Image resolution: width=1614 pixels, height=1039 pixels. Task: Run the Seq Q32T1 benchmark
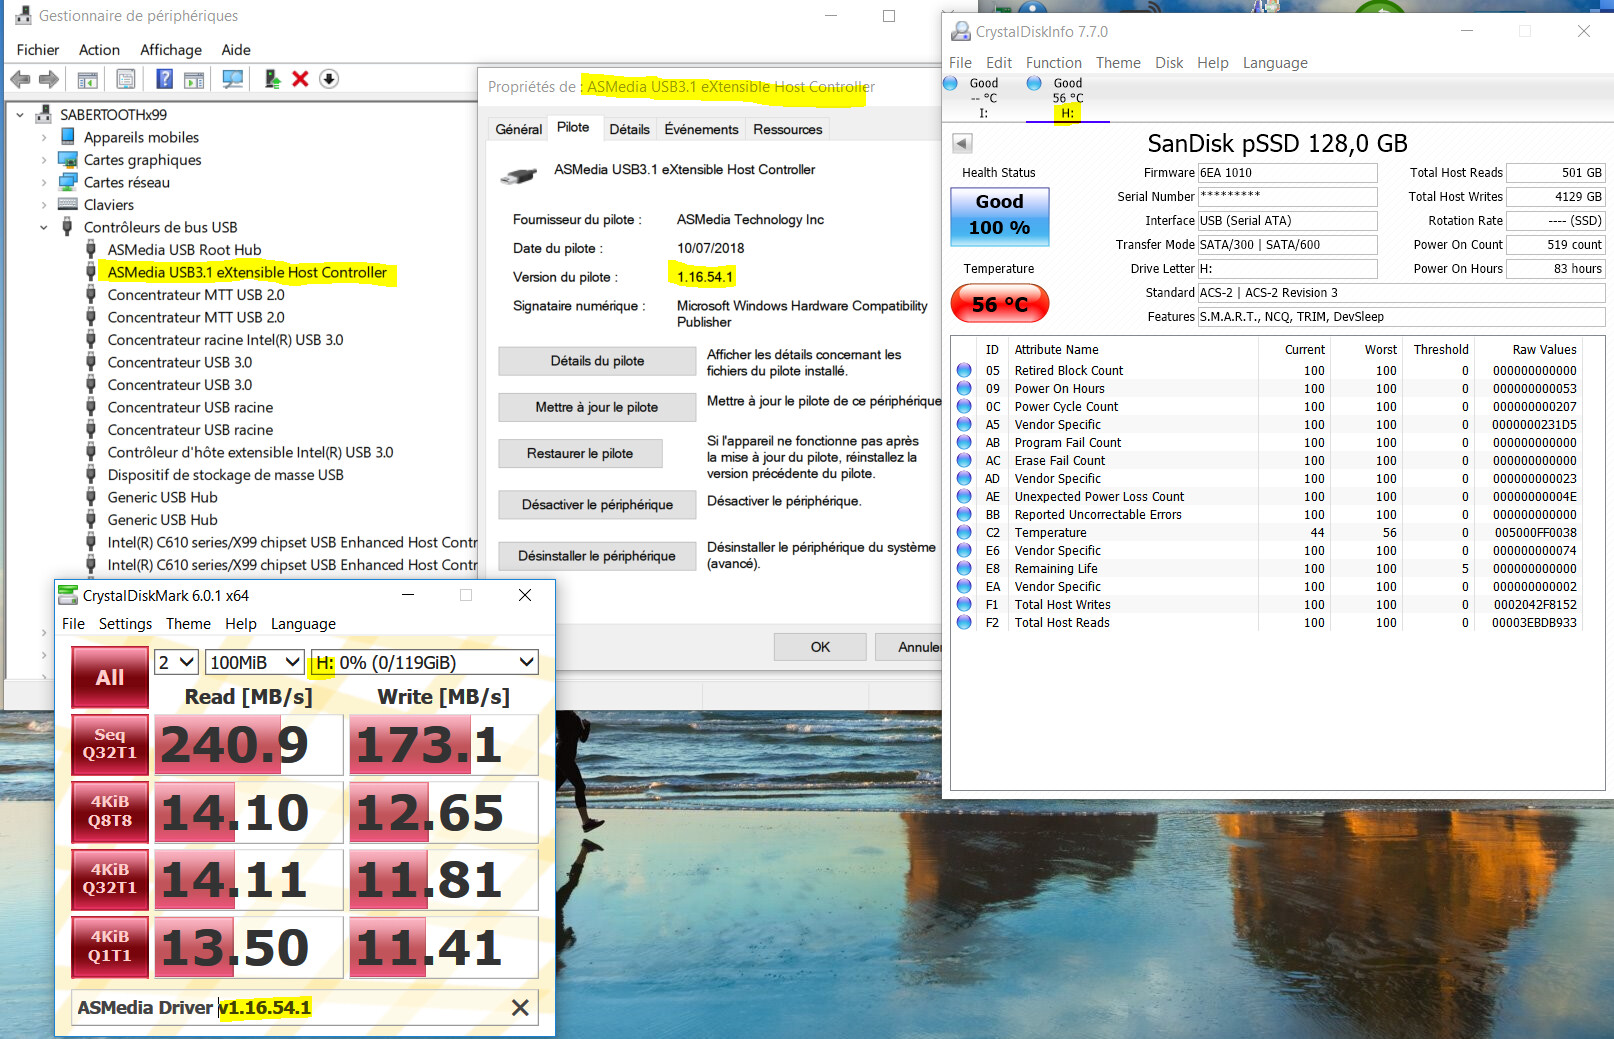pos(110,744)
